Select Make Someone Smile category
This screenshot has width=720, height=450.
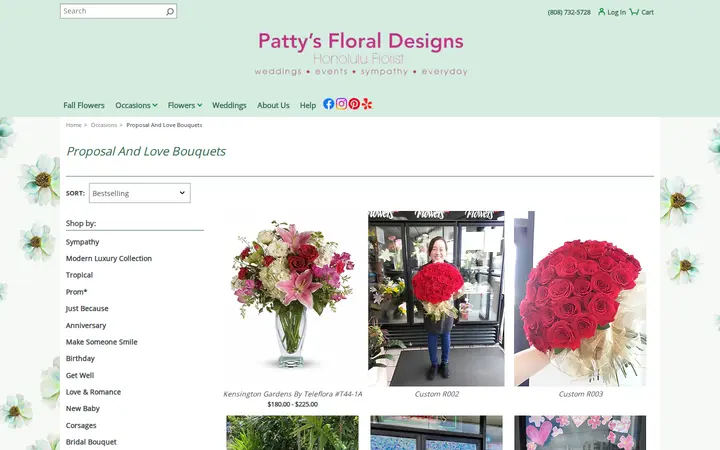coord(101,342)
